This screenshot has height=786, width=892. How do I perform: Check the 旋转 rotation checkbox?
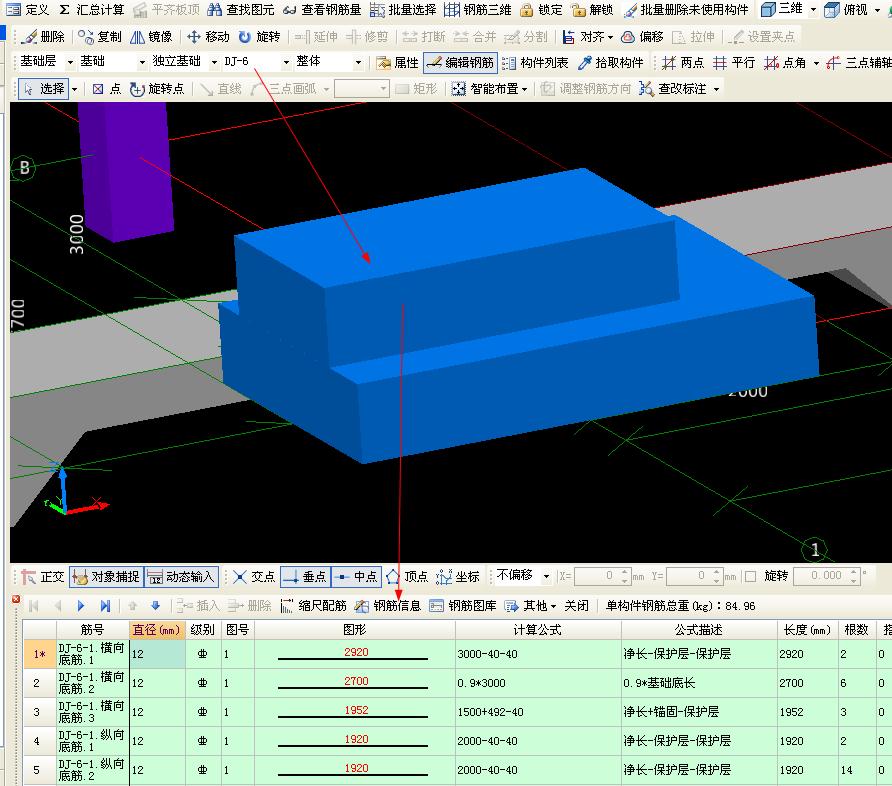[x=751, y=577]
